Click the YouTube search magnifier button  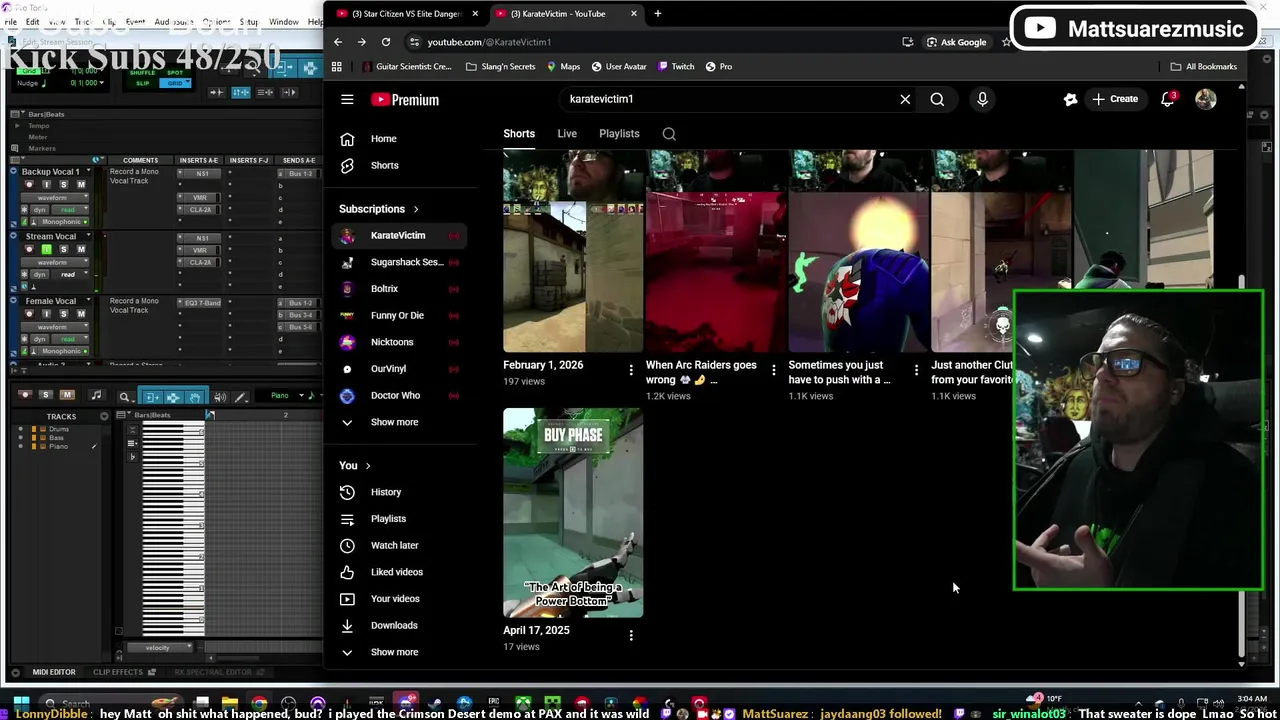point(937,99)
